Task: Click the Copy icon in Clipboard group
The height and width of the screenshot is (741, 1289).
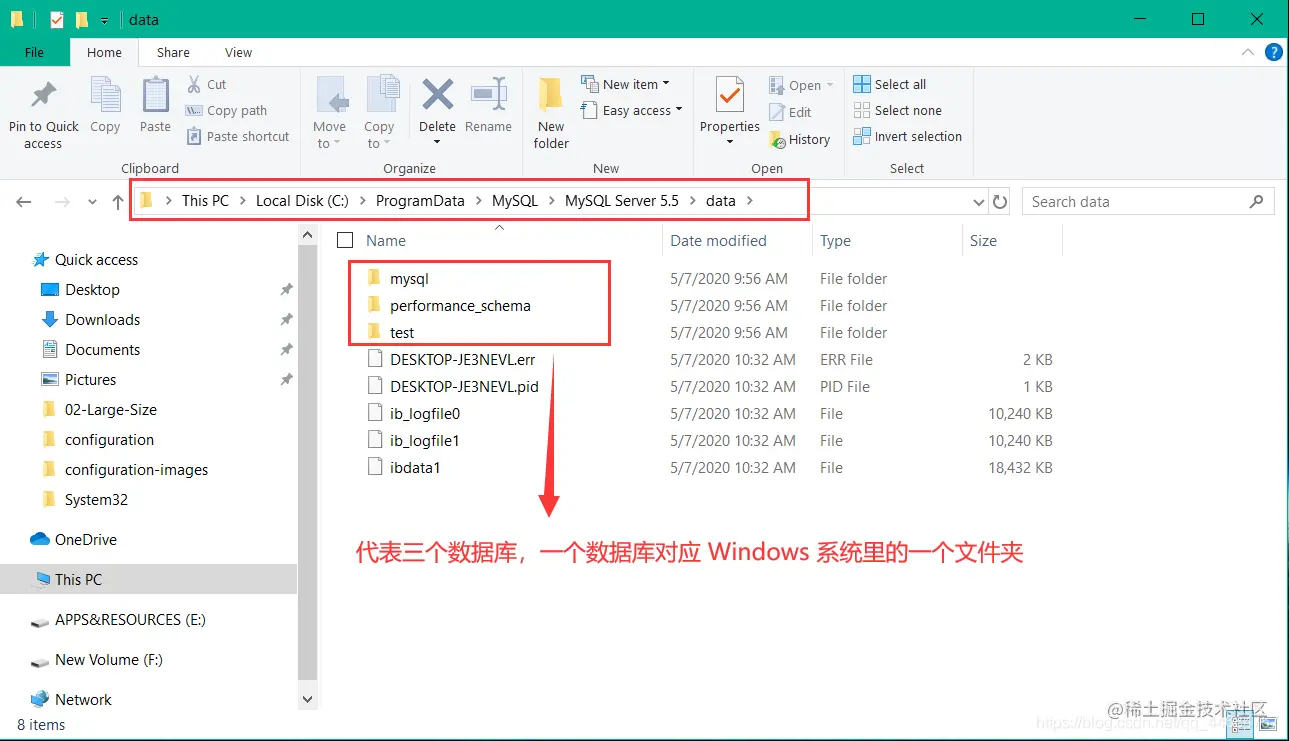Action: coord(105,96)
